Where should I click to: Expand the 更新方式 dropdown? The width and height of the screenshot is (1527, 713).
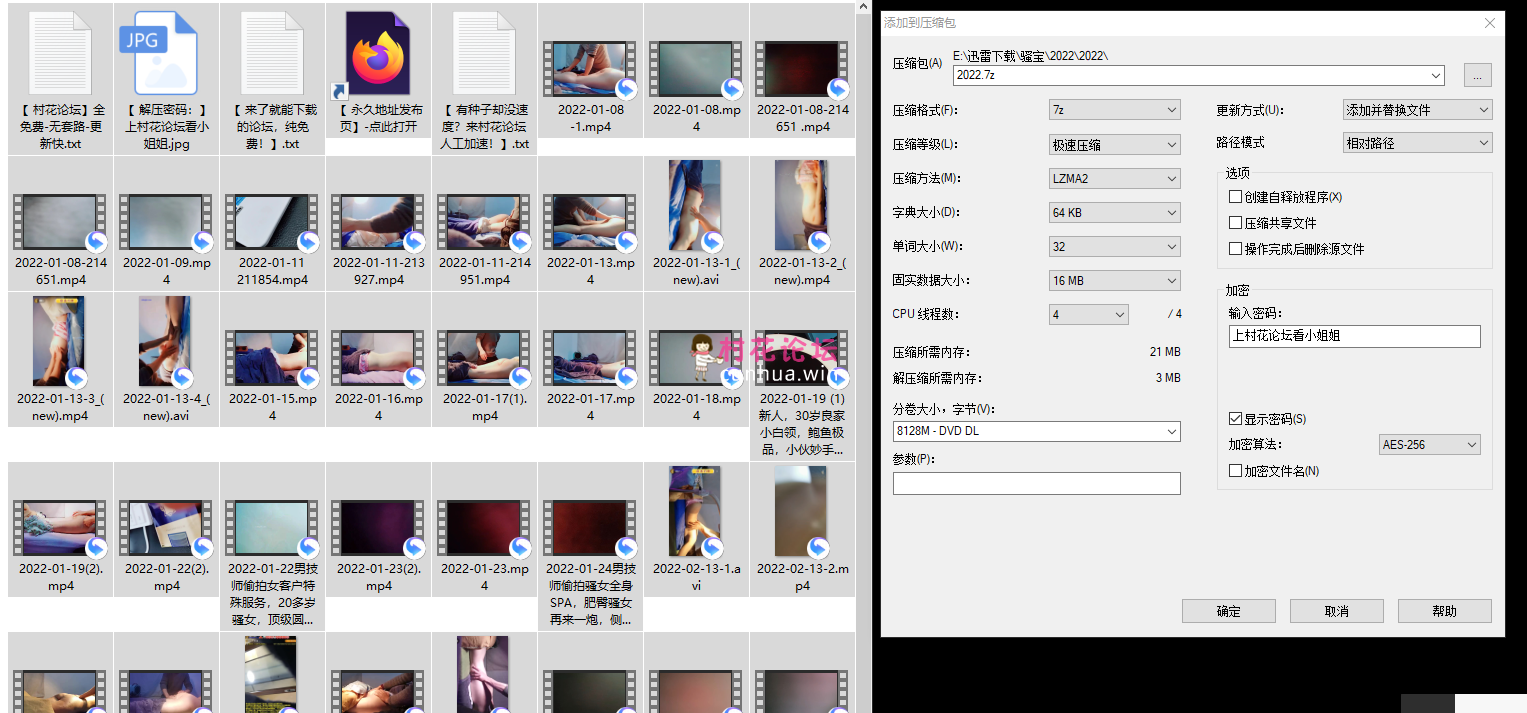(1417, 110)
